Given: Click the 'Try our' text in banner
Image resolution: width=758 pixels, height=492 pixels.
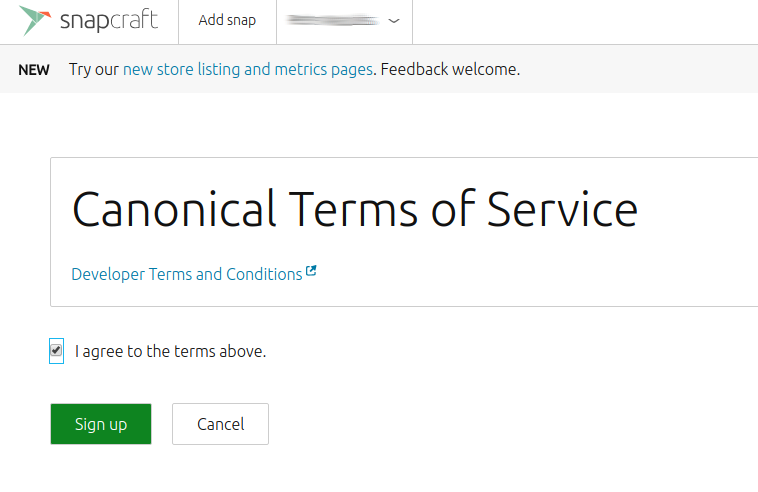Looking at the screenshot, I should (x=94, y=70).
